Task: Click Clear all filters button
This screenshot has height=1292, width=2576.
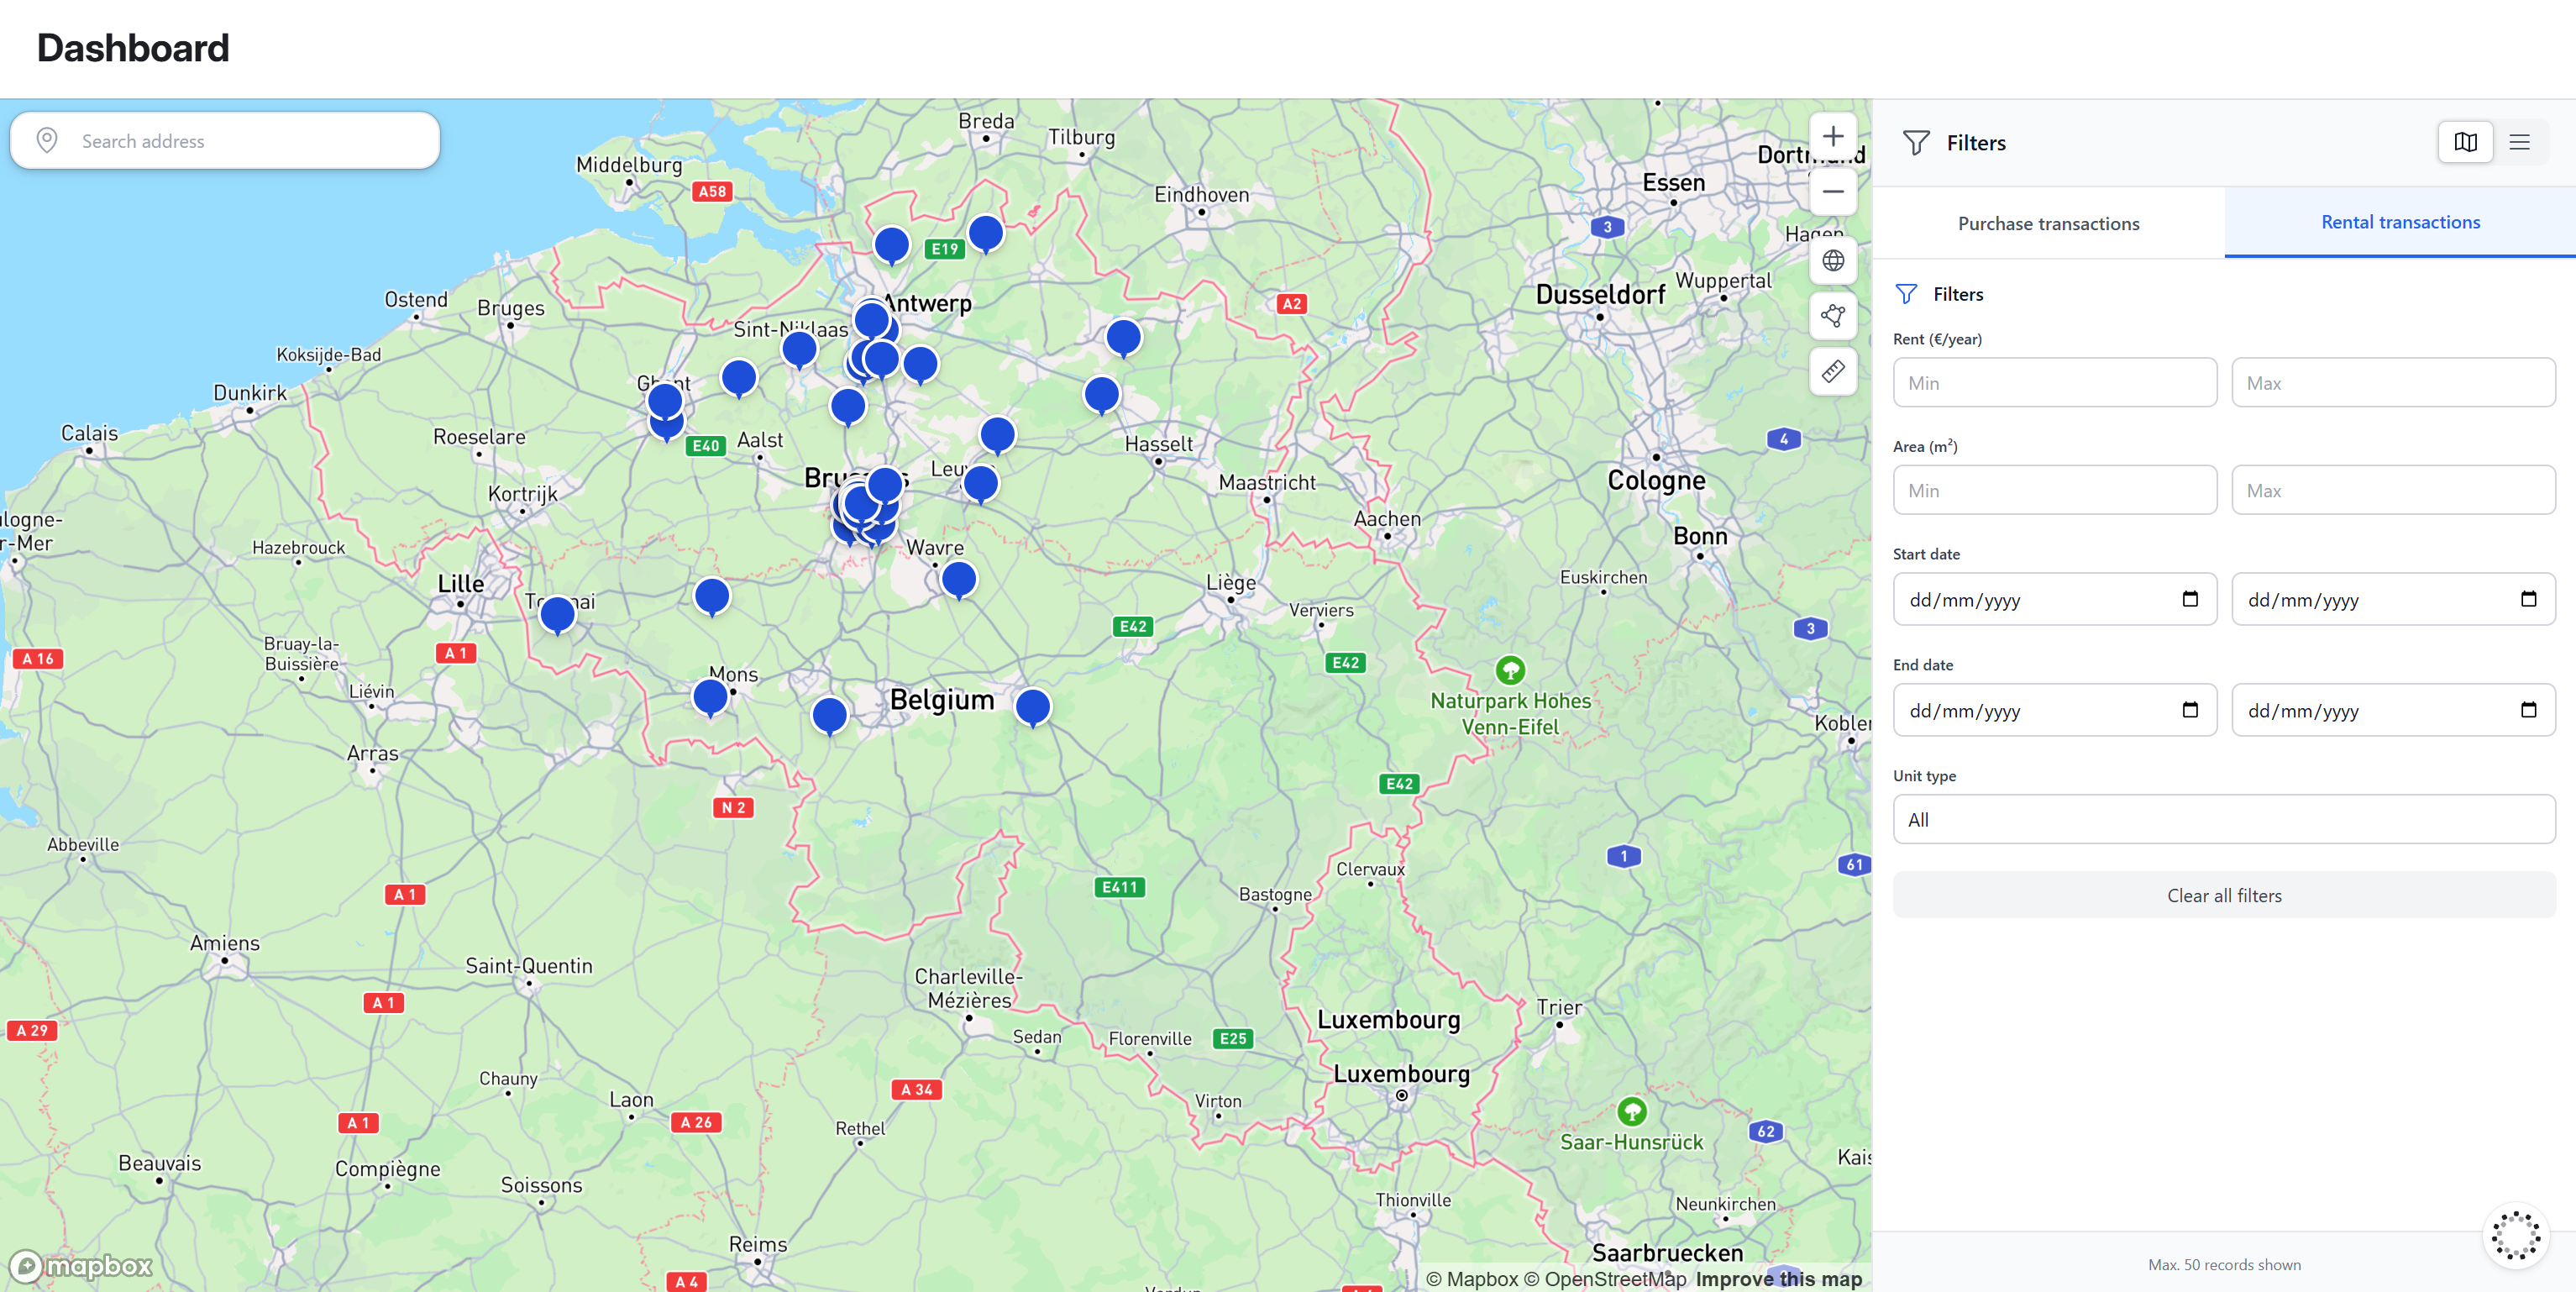Action: (2224, 895)
